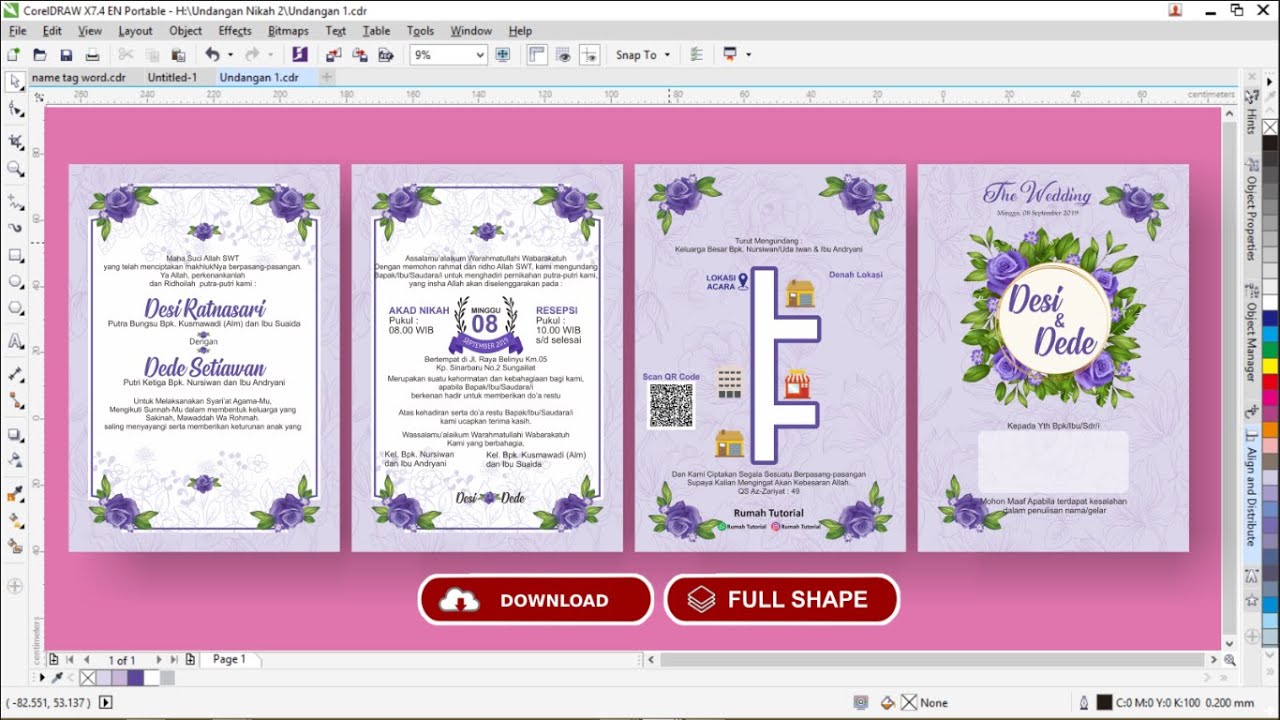Click the Page 1 tab
The image size is (1280, 720).
click(229, 659)
